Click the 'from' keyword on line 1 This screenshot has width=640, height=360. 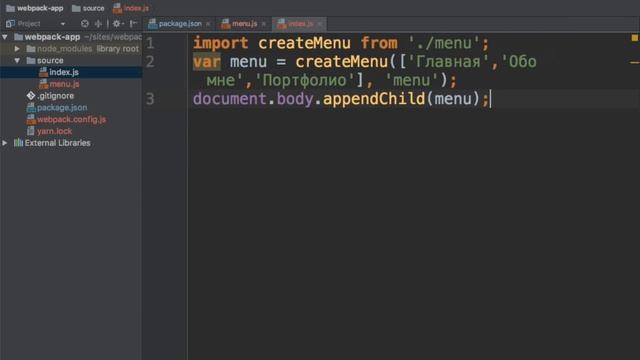coord(379,43)
